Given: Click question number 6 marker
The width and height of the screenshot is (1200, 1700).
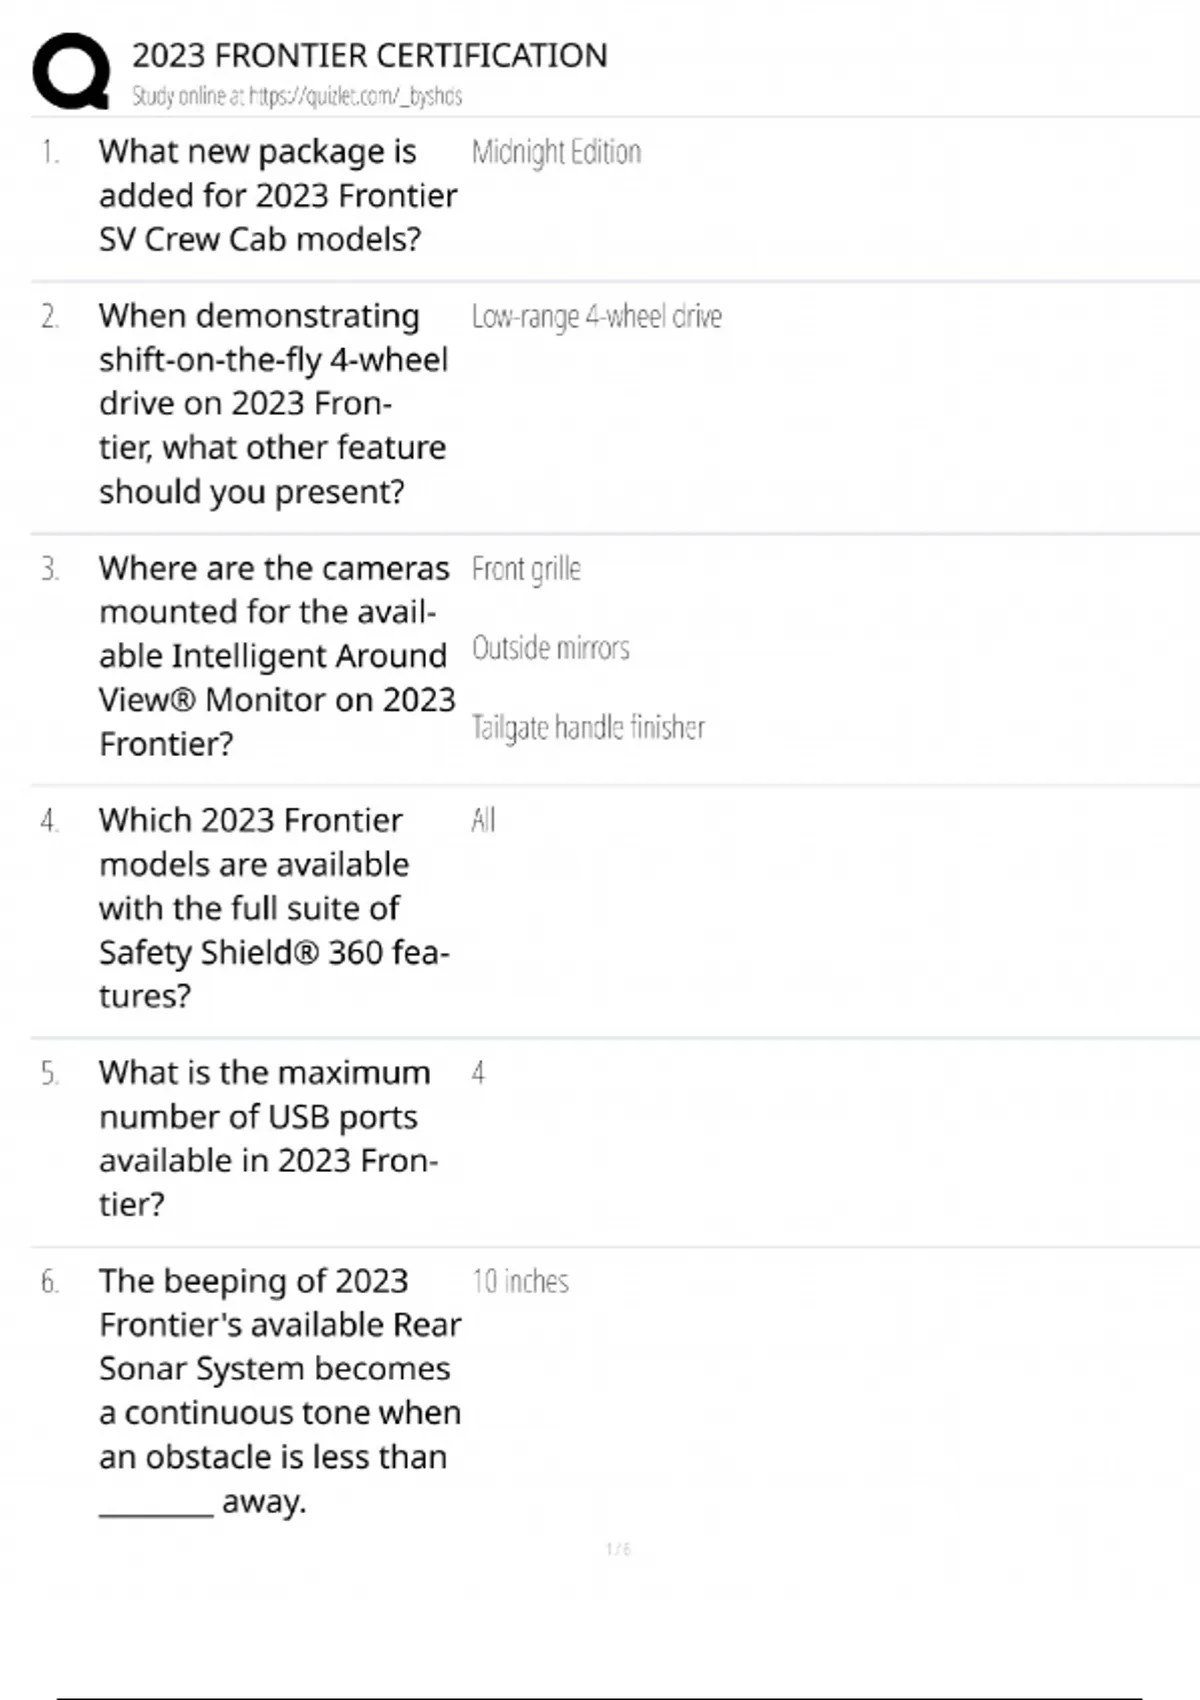Looking at the screenshot, I should (x=50, y=1281).
